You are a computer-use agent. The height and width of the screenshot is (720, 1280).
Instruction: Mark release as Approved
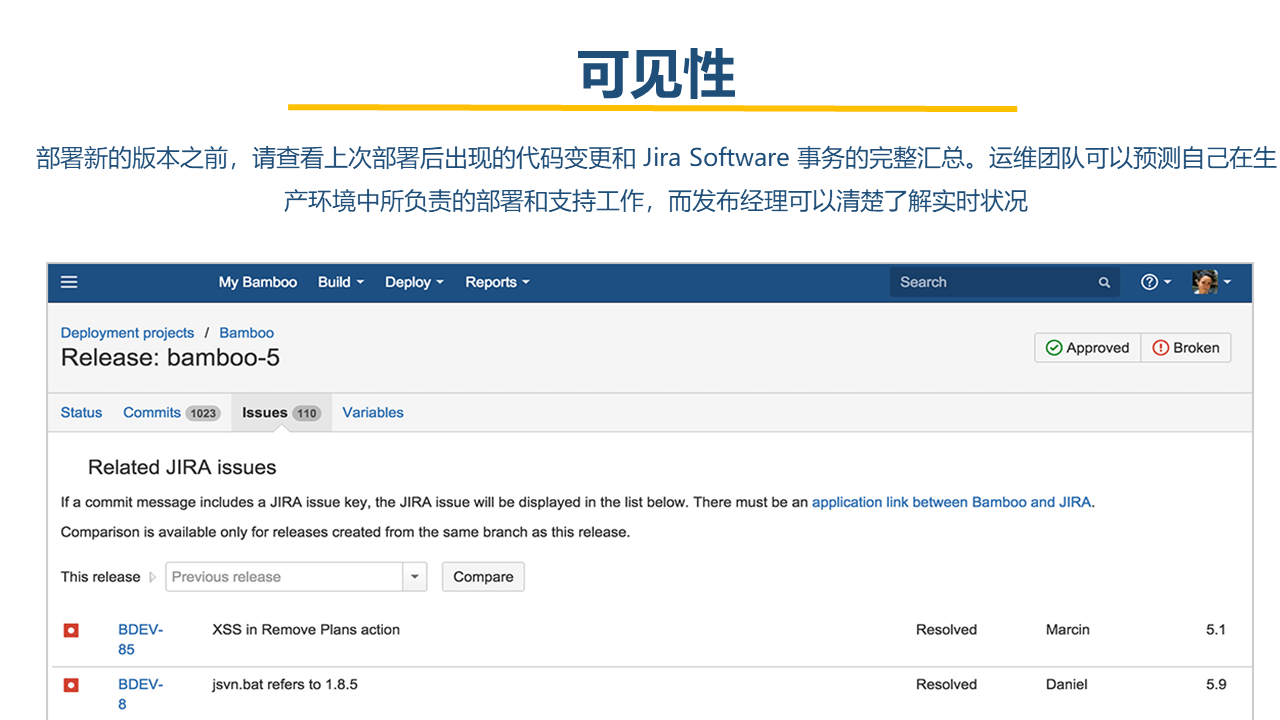point(1087,348)
